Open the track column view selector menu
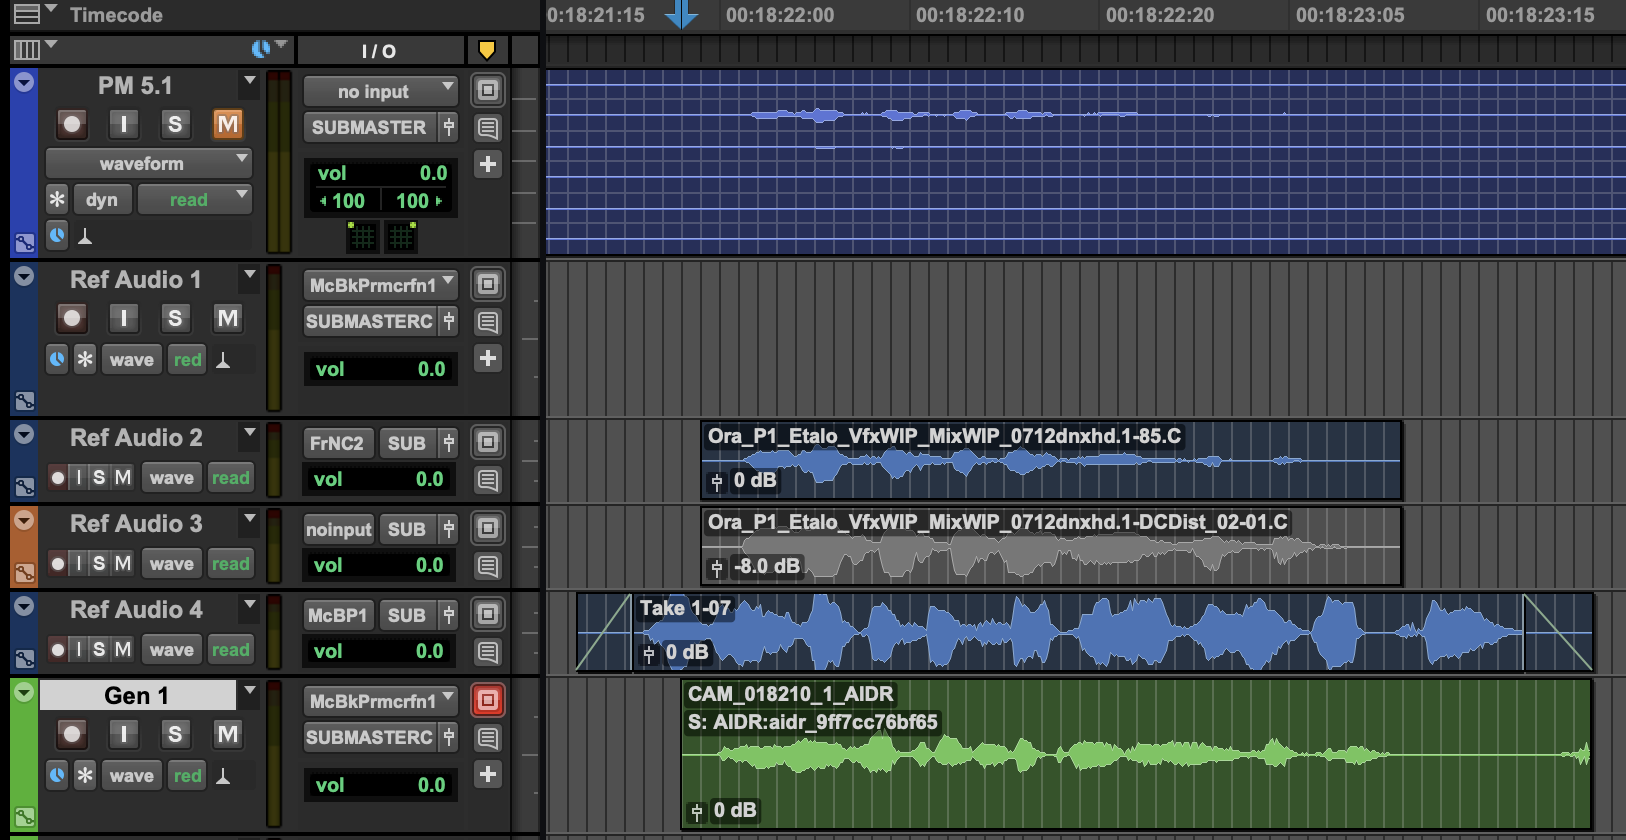The image size is (1626, 840). tap(34, 49)
